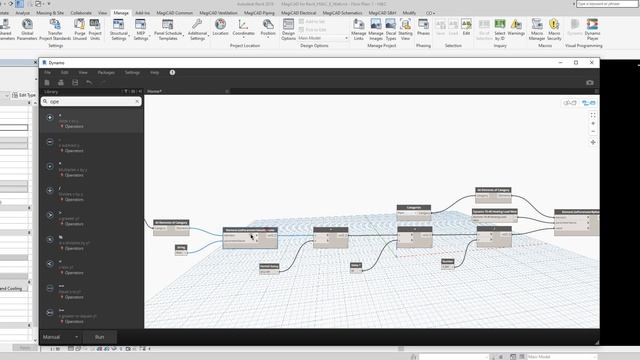
Task: Launch Dynamo Player
Action: 592,29
